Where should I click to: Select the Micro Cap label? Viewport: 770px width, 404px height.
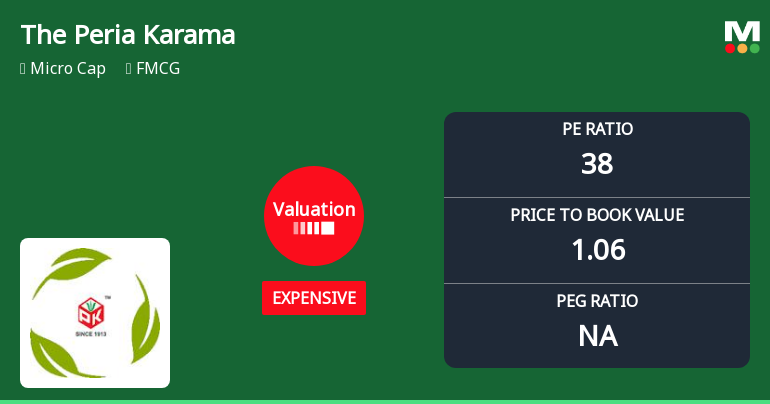pos(68,69)
